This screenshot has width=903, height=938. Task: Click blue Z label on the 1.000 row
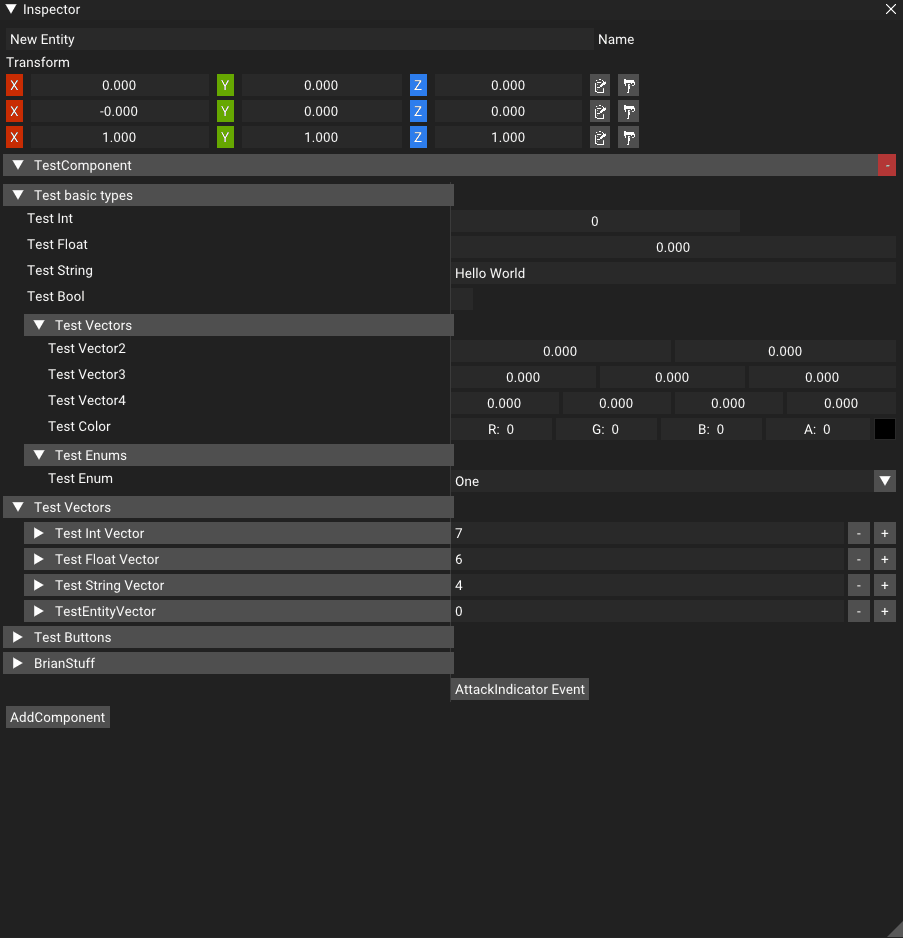[418, 138]
